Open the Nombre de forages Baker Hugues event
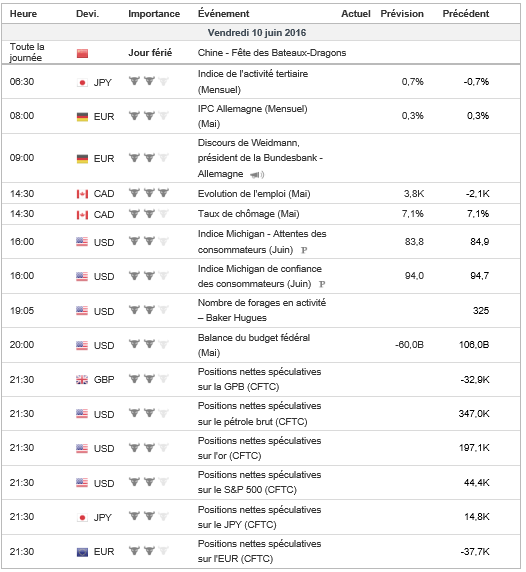This screenshot has width=526, height=572. click(262, 310)
